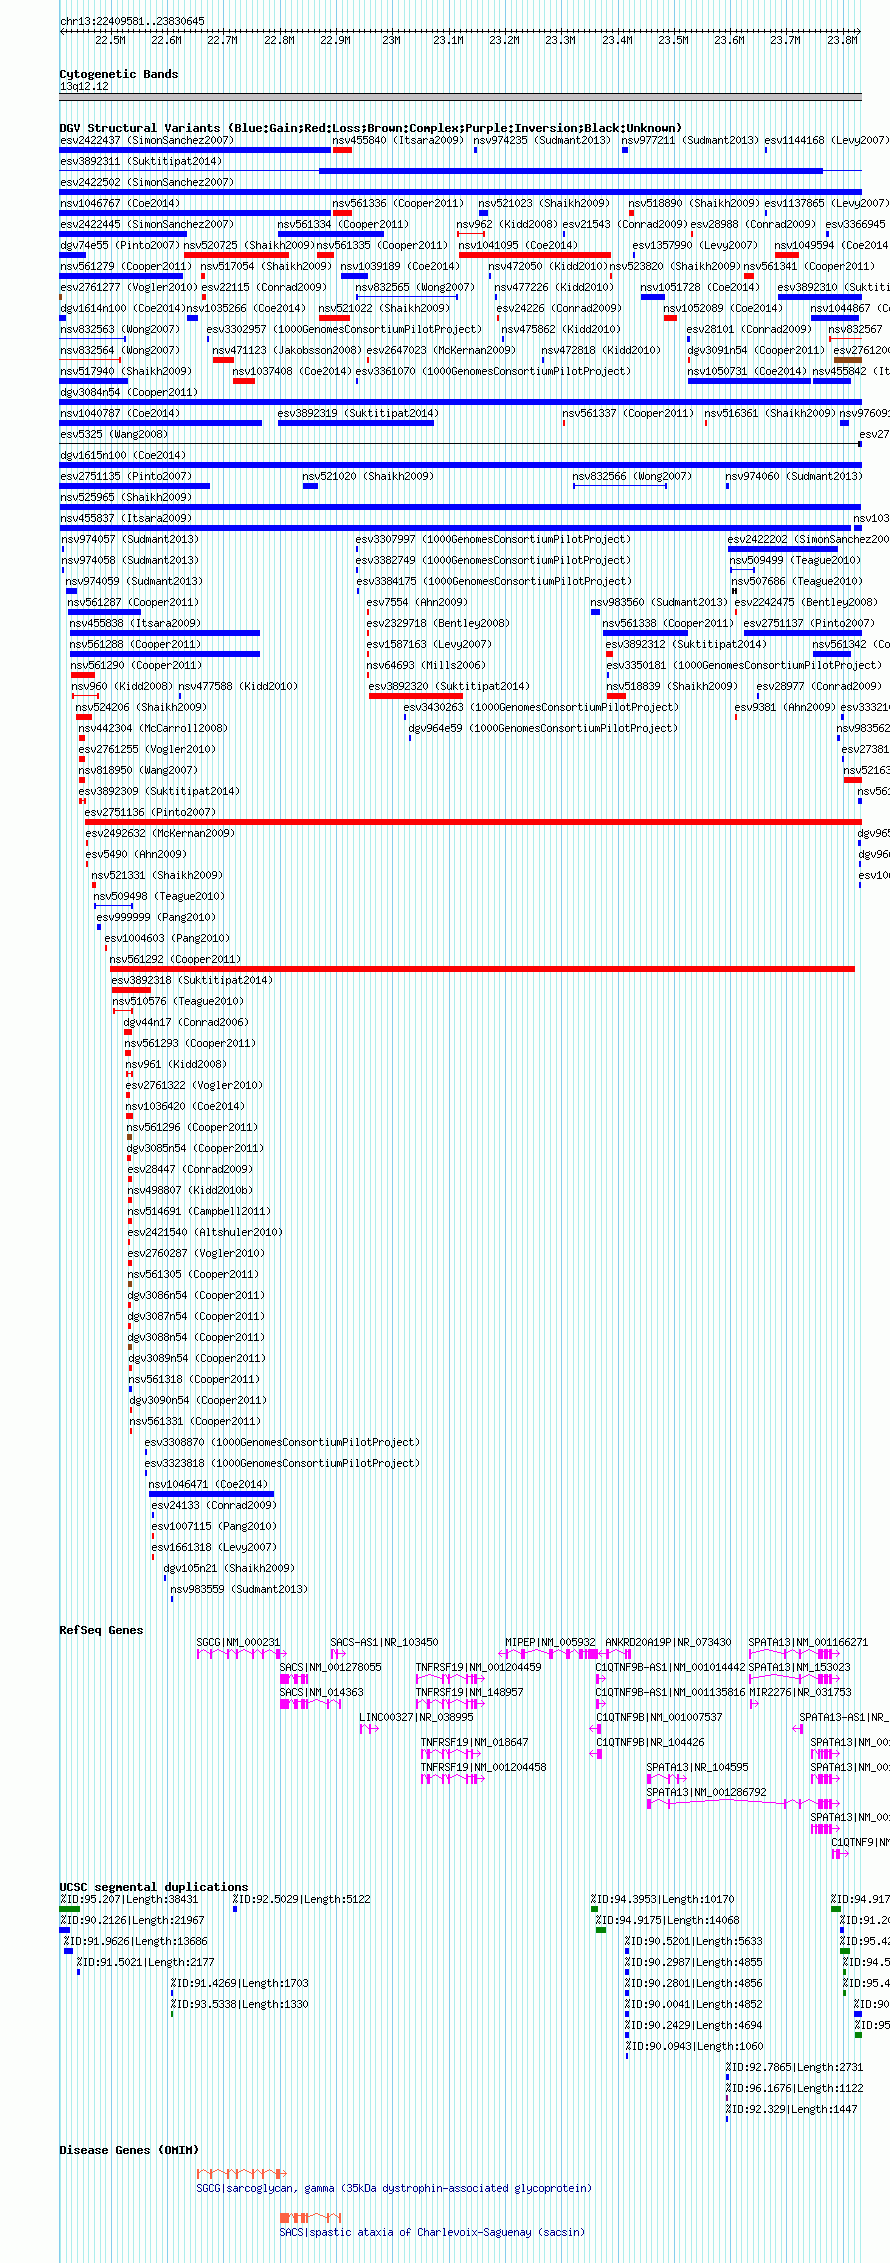Click variant dgv44n17 (Conrad2006)
Screen dimensions: 890x2263
point(186,1022)
